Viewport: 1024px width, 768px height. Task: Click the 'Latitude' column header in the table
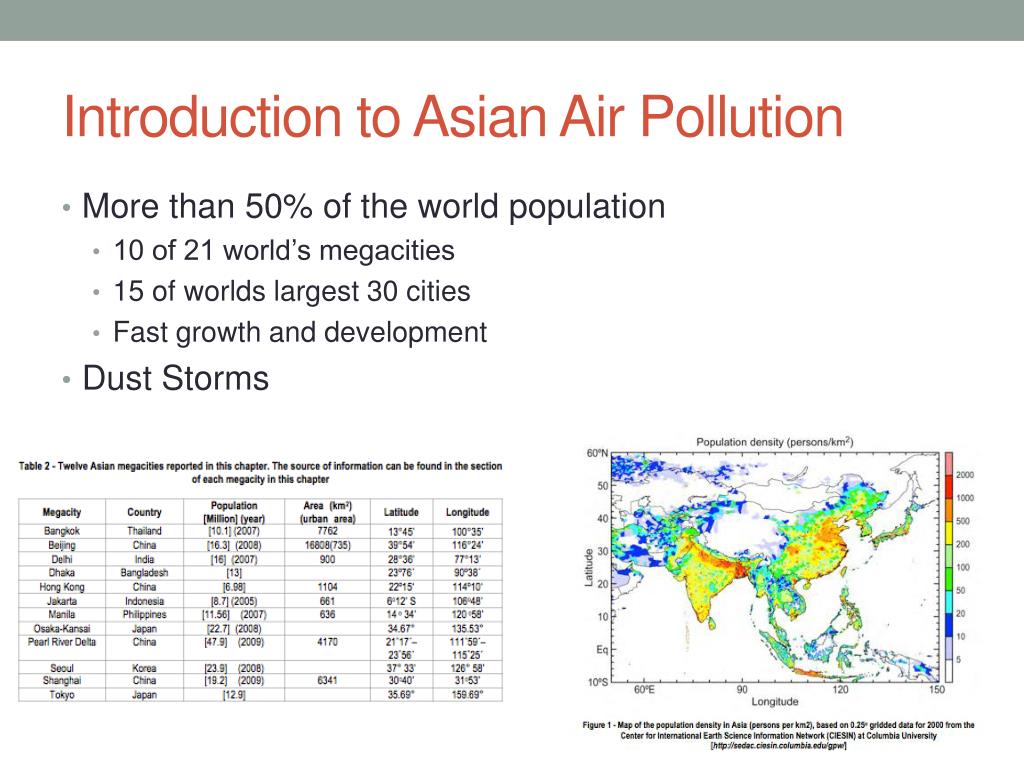401,512
